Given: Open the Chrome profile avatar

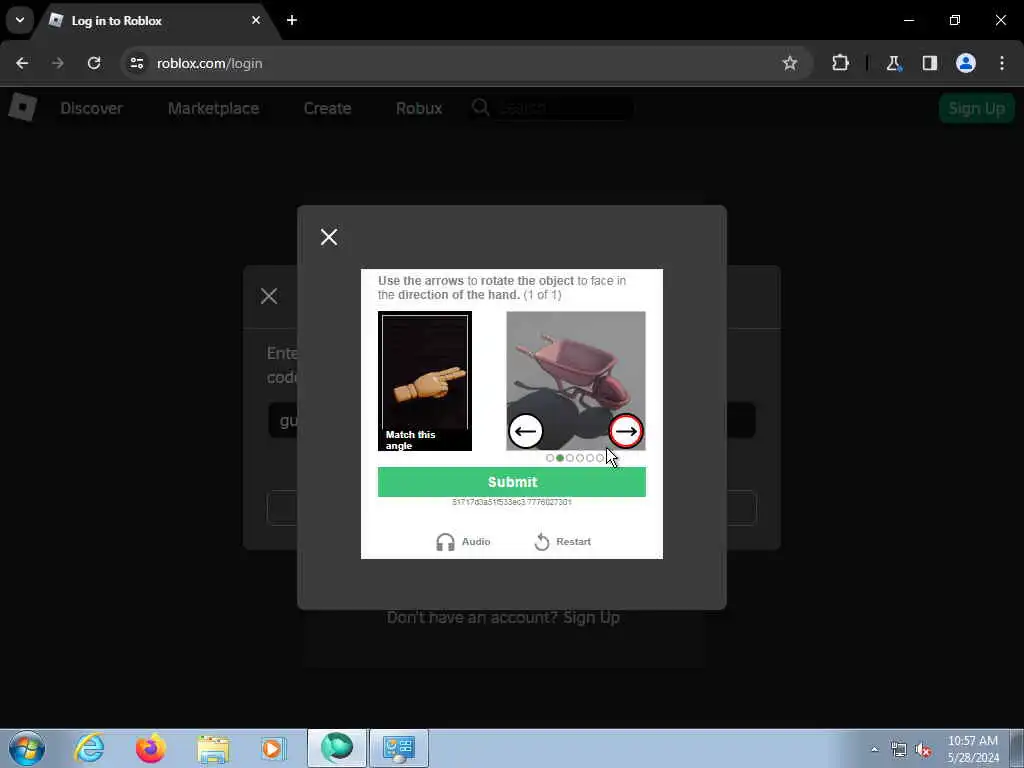Looking at the screenshot, I should 965,63.
